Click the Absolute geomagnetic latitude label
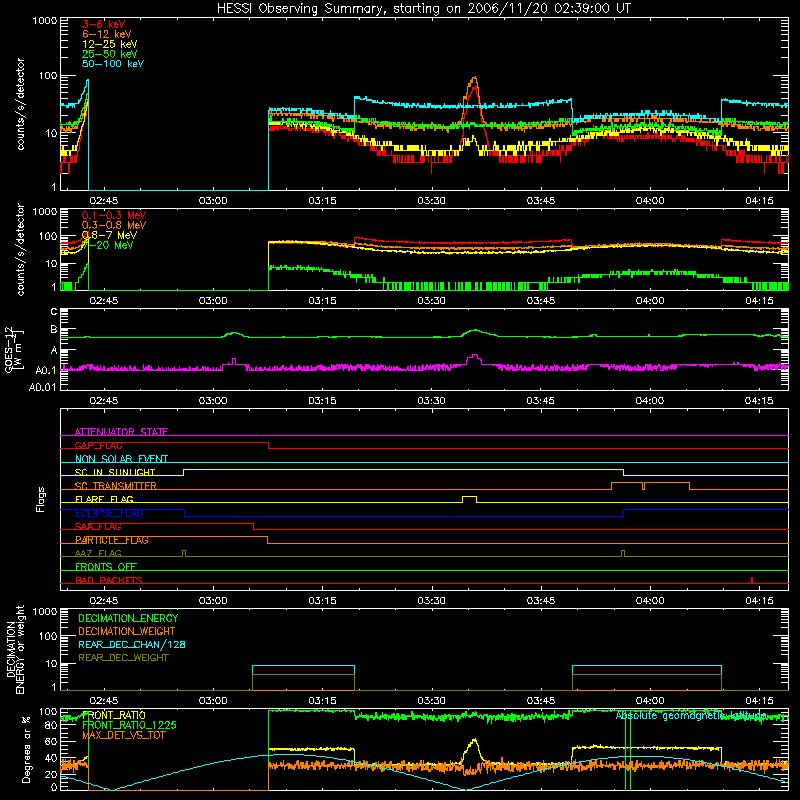The width and height of the screenshot is (800, 800). tap(691, 716)
